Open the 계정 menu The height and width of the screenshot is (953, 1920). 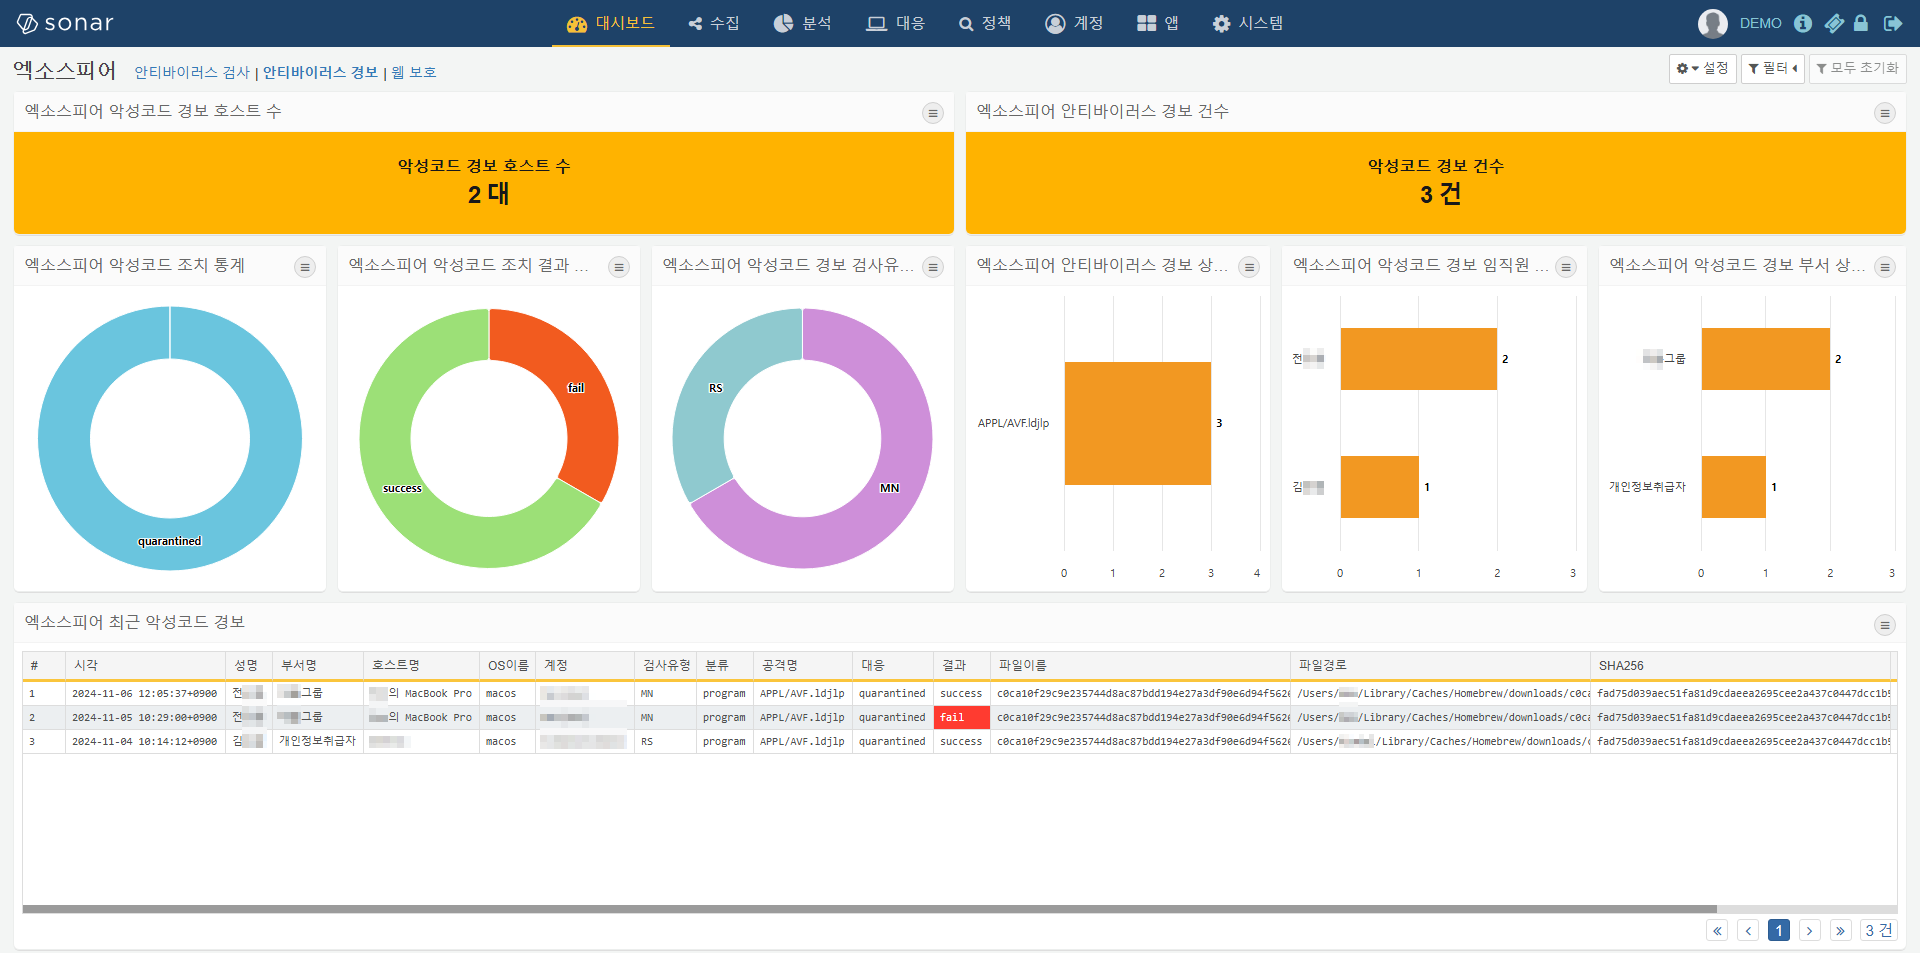pyautogui.click(x=1074, y=23)
